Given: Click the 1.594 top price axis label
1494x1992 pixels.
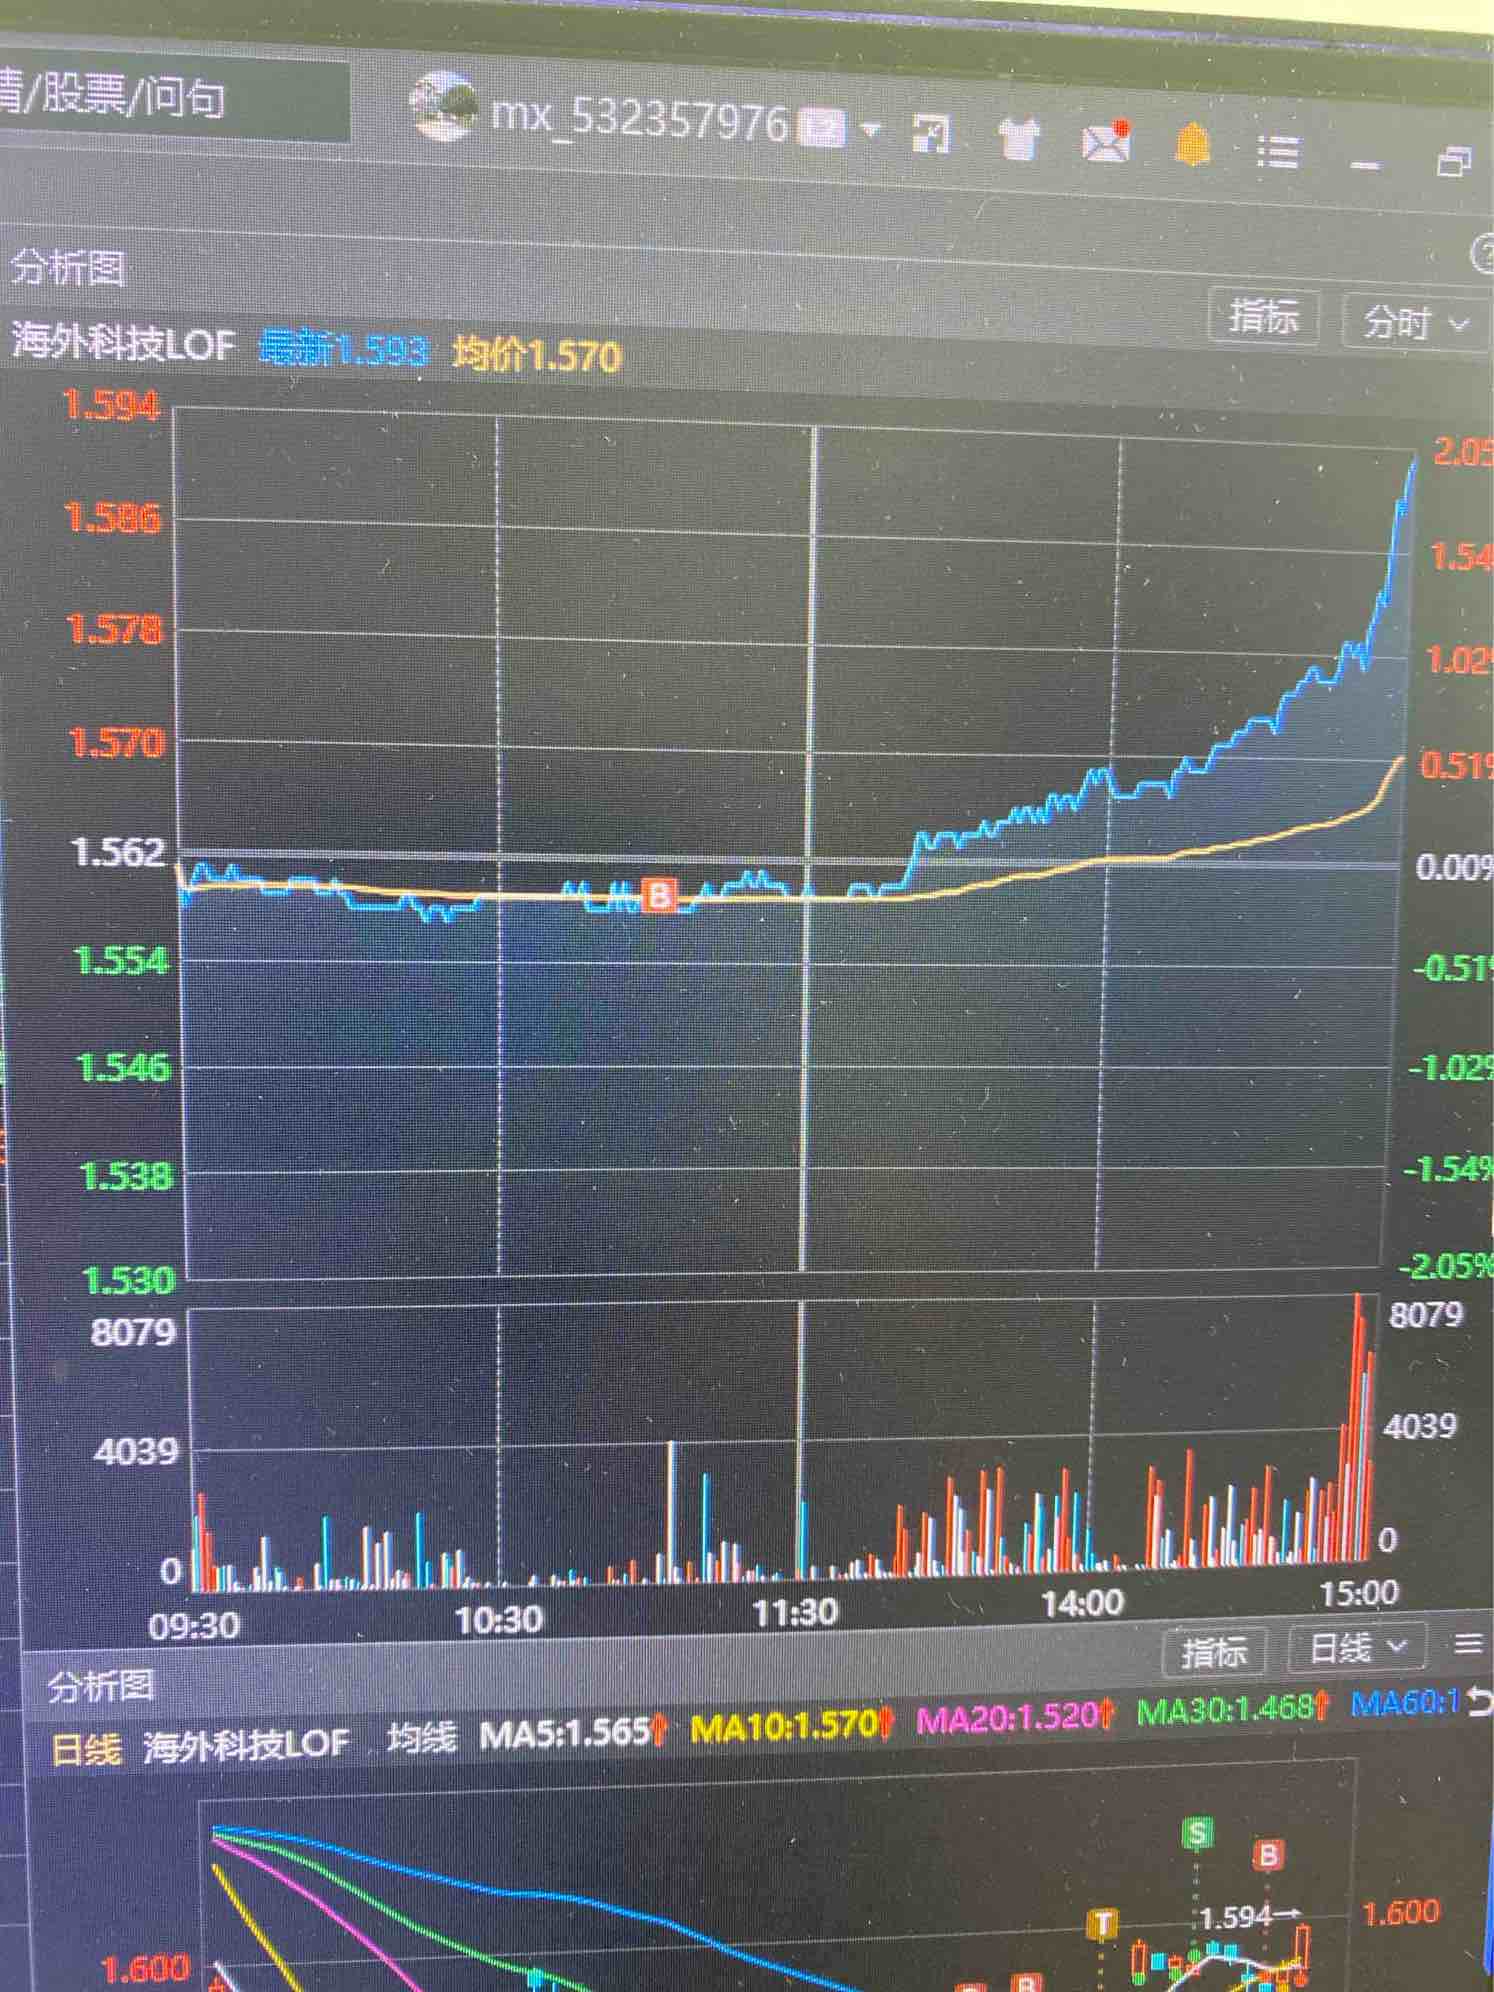Looking at the screenshot, I should click(x=111, y=405).
